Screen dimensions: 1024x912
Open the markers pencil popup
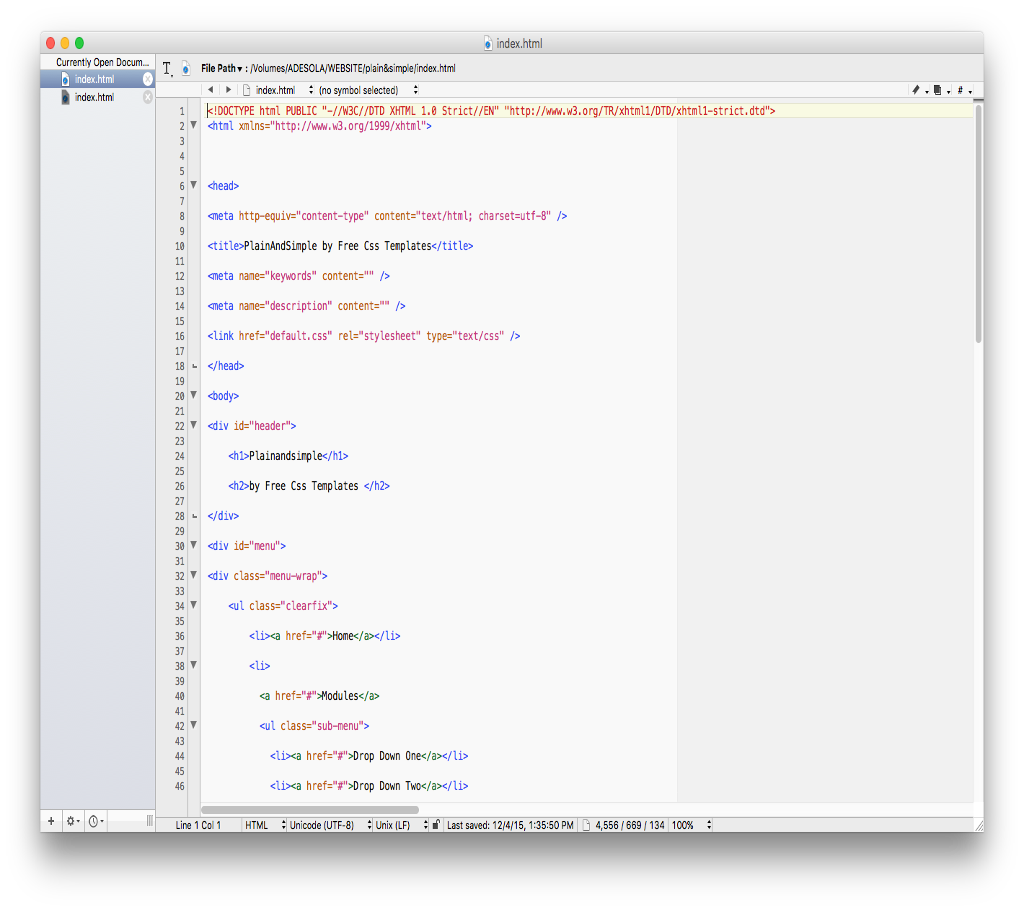(920, 90)
